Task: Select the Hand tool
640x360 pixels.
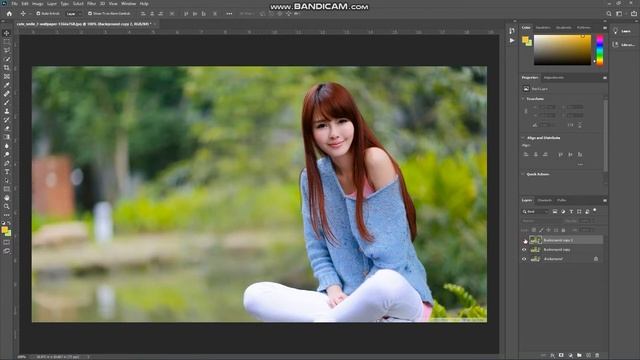Action: pyautogui.click(x=7, y=198)
